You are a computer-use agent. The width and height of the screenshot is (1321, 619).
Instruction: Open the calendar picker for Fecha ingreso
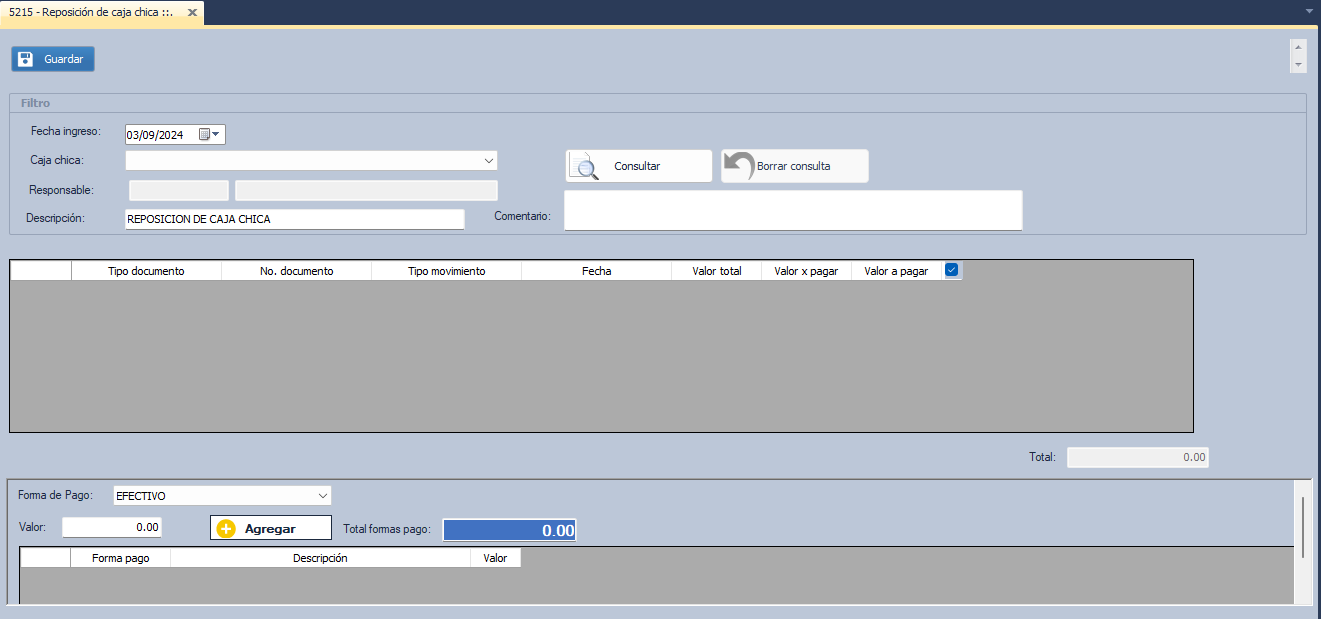pyautogui.click(x=209, y=135)
